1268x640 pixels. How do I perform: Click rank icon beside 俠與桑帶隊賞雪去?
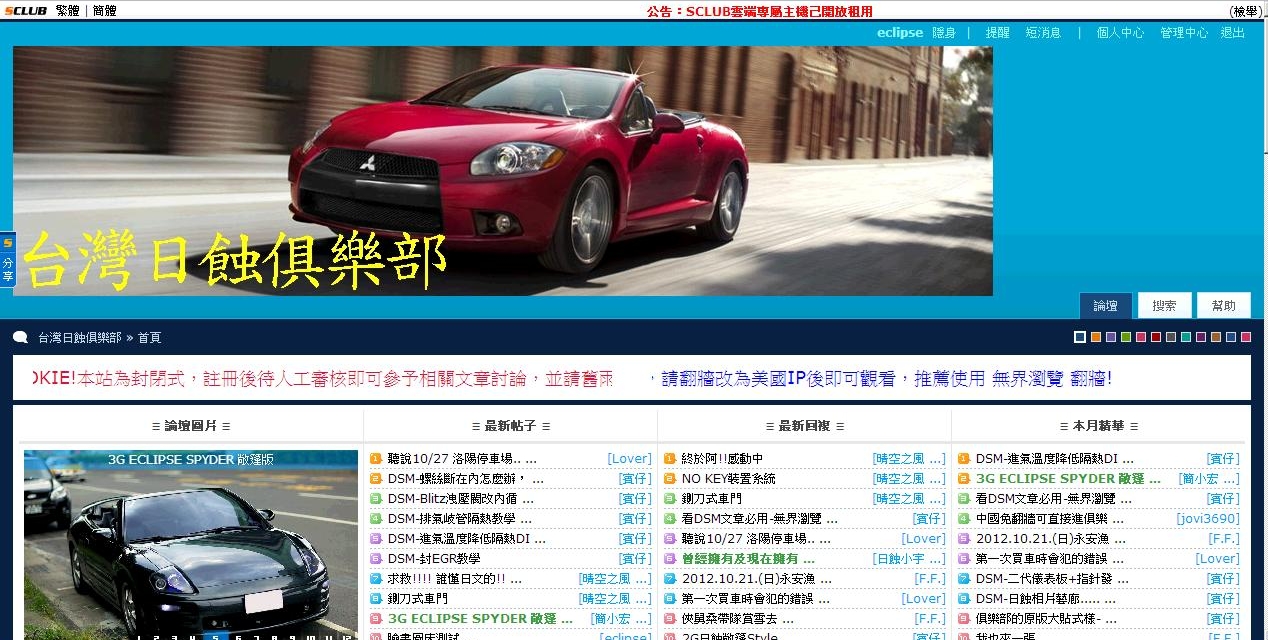[670, 619]
